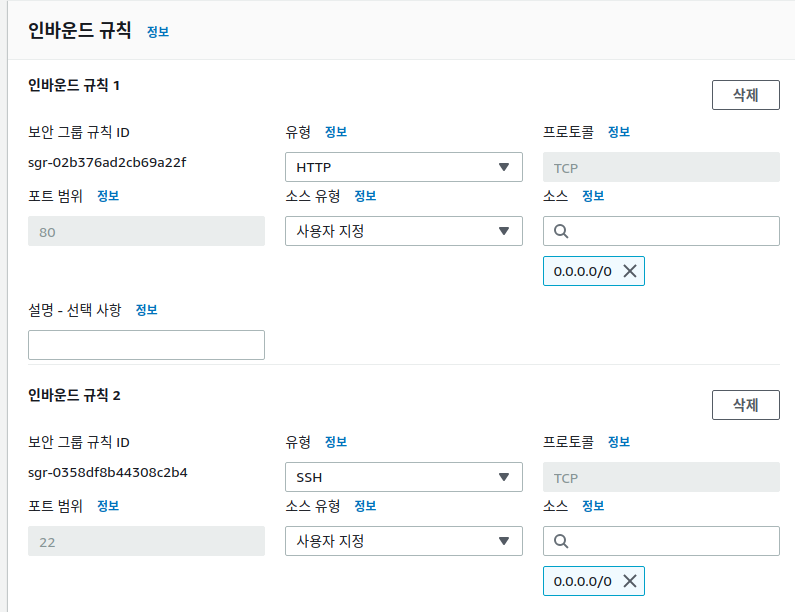
Task: Select the rule ID text sgr-02b376ad2cb69a22f
Action: tap(107, 163)
